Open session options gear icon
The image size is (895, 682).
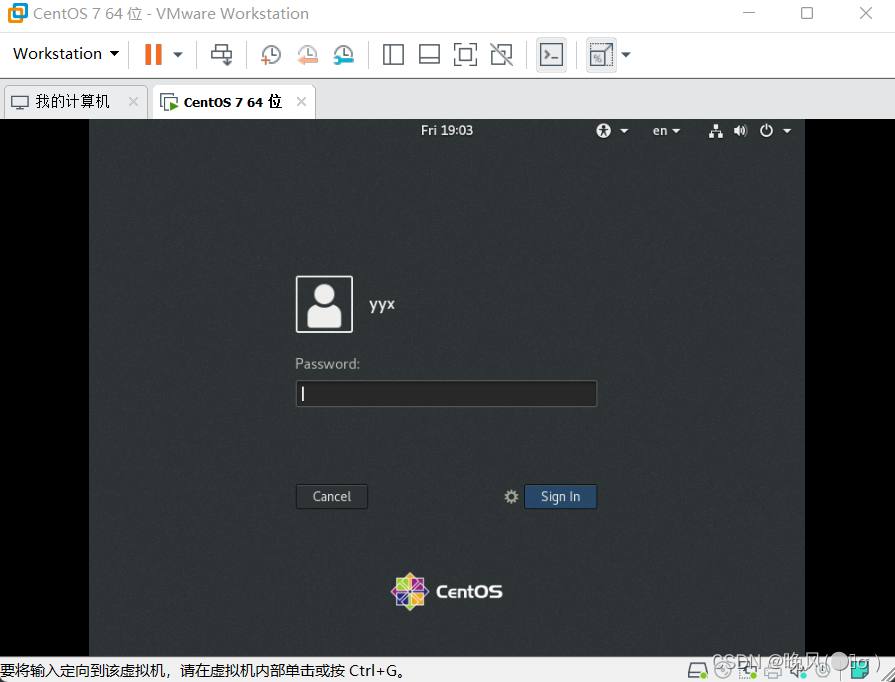coord(511,497)
